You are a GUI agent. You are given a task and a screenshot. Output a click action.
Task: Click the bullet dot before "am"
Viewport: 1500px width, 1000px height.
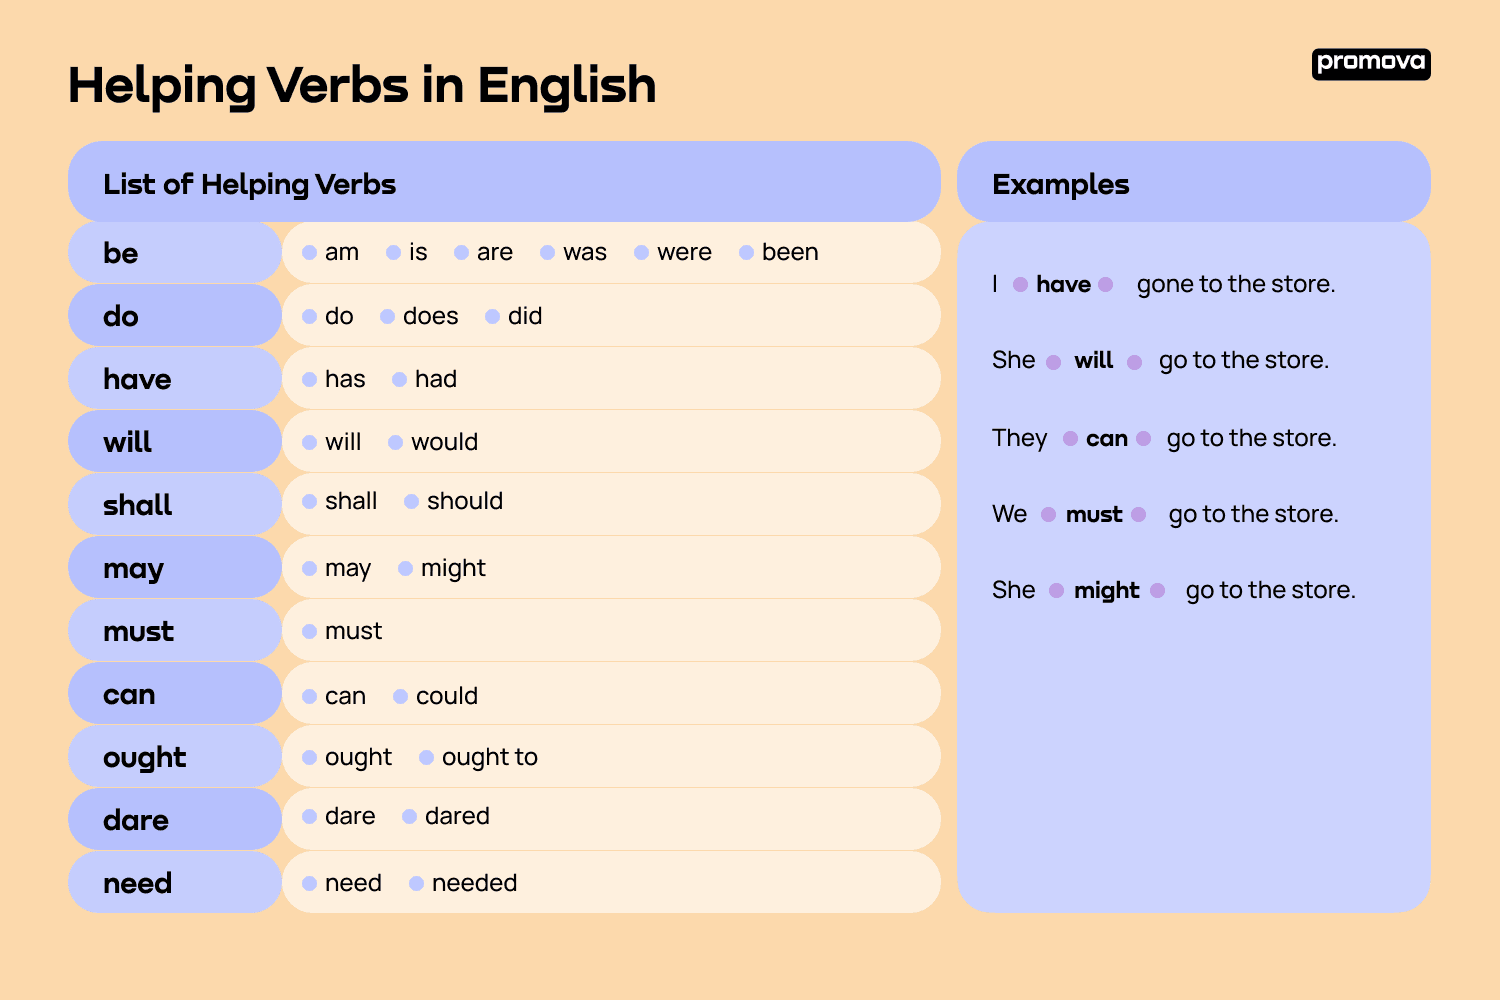pos(310,252)
